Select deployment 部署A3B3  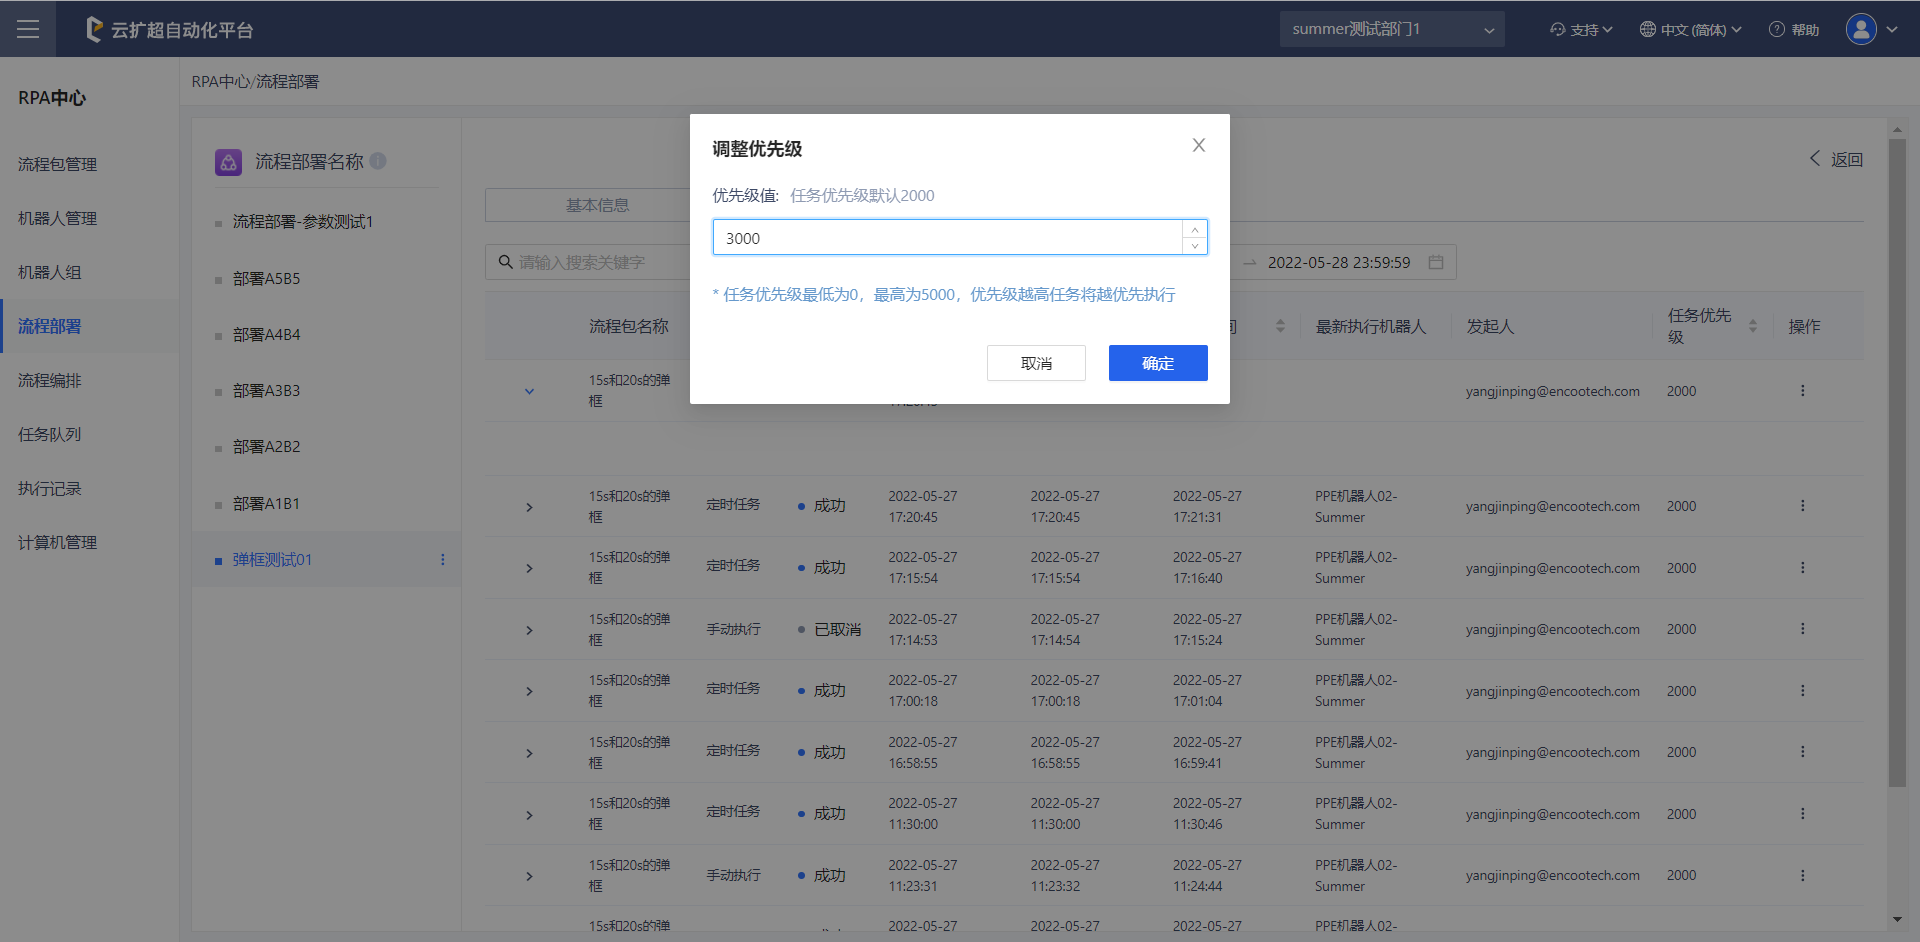click(267, 391)
